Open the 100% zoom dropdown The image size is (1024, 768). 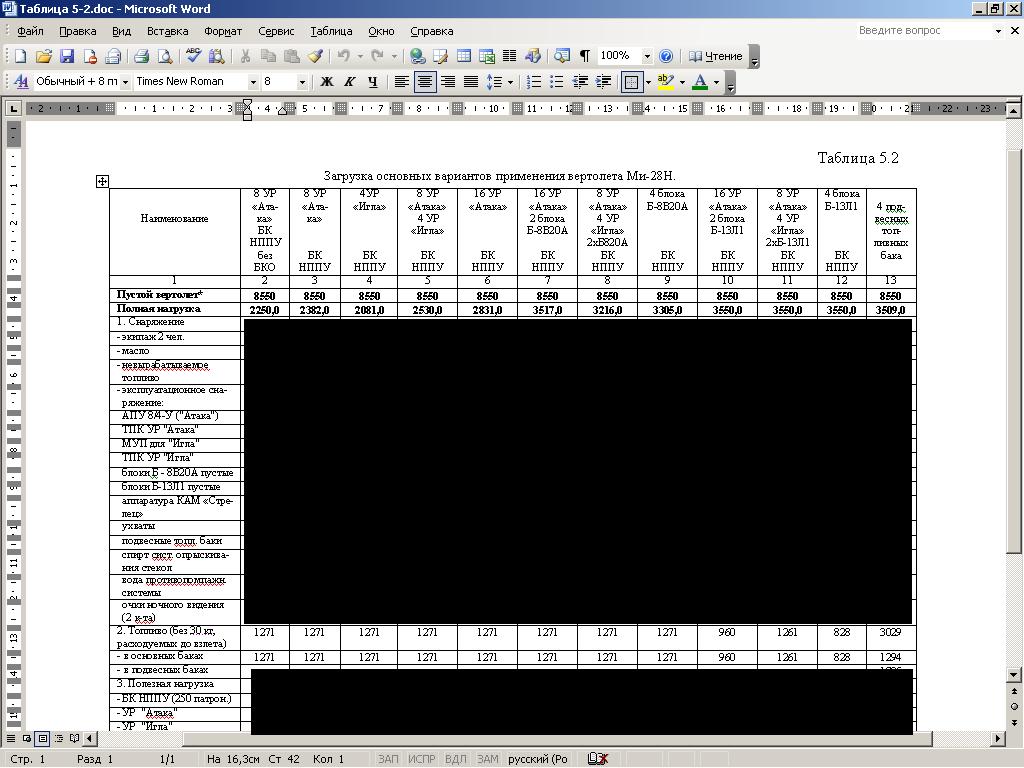647,56
